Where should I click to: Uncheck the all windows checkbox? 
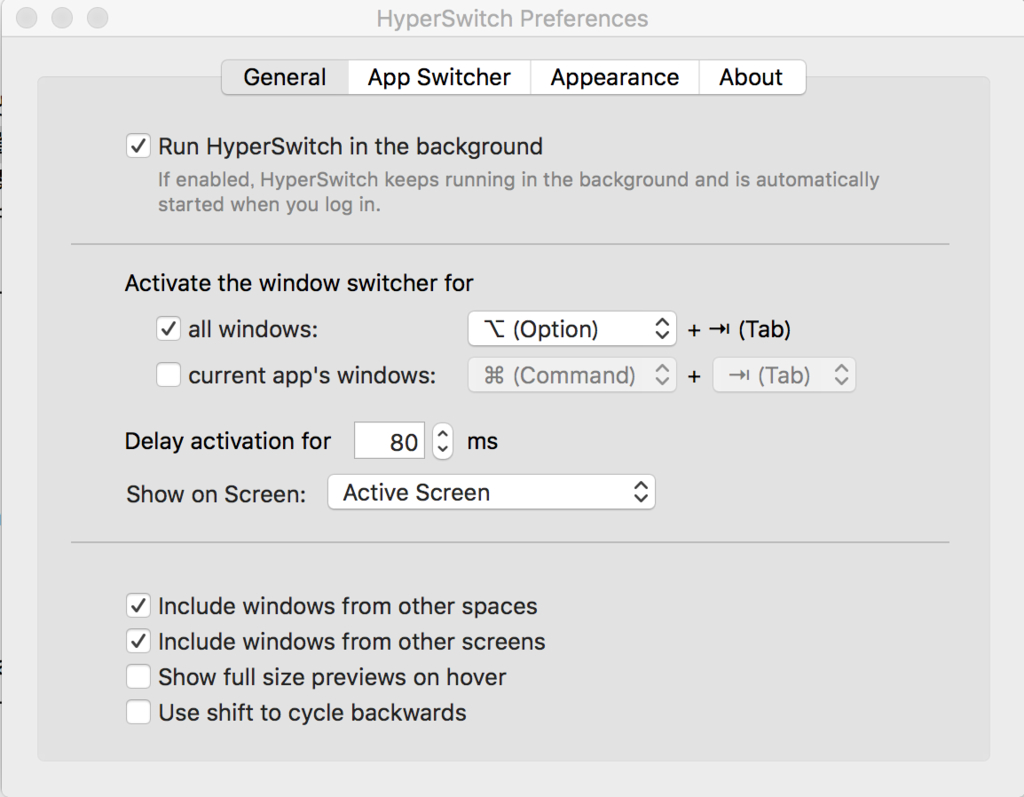(x=168, y=328)
